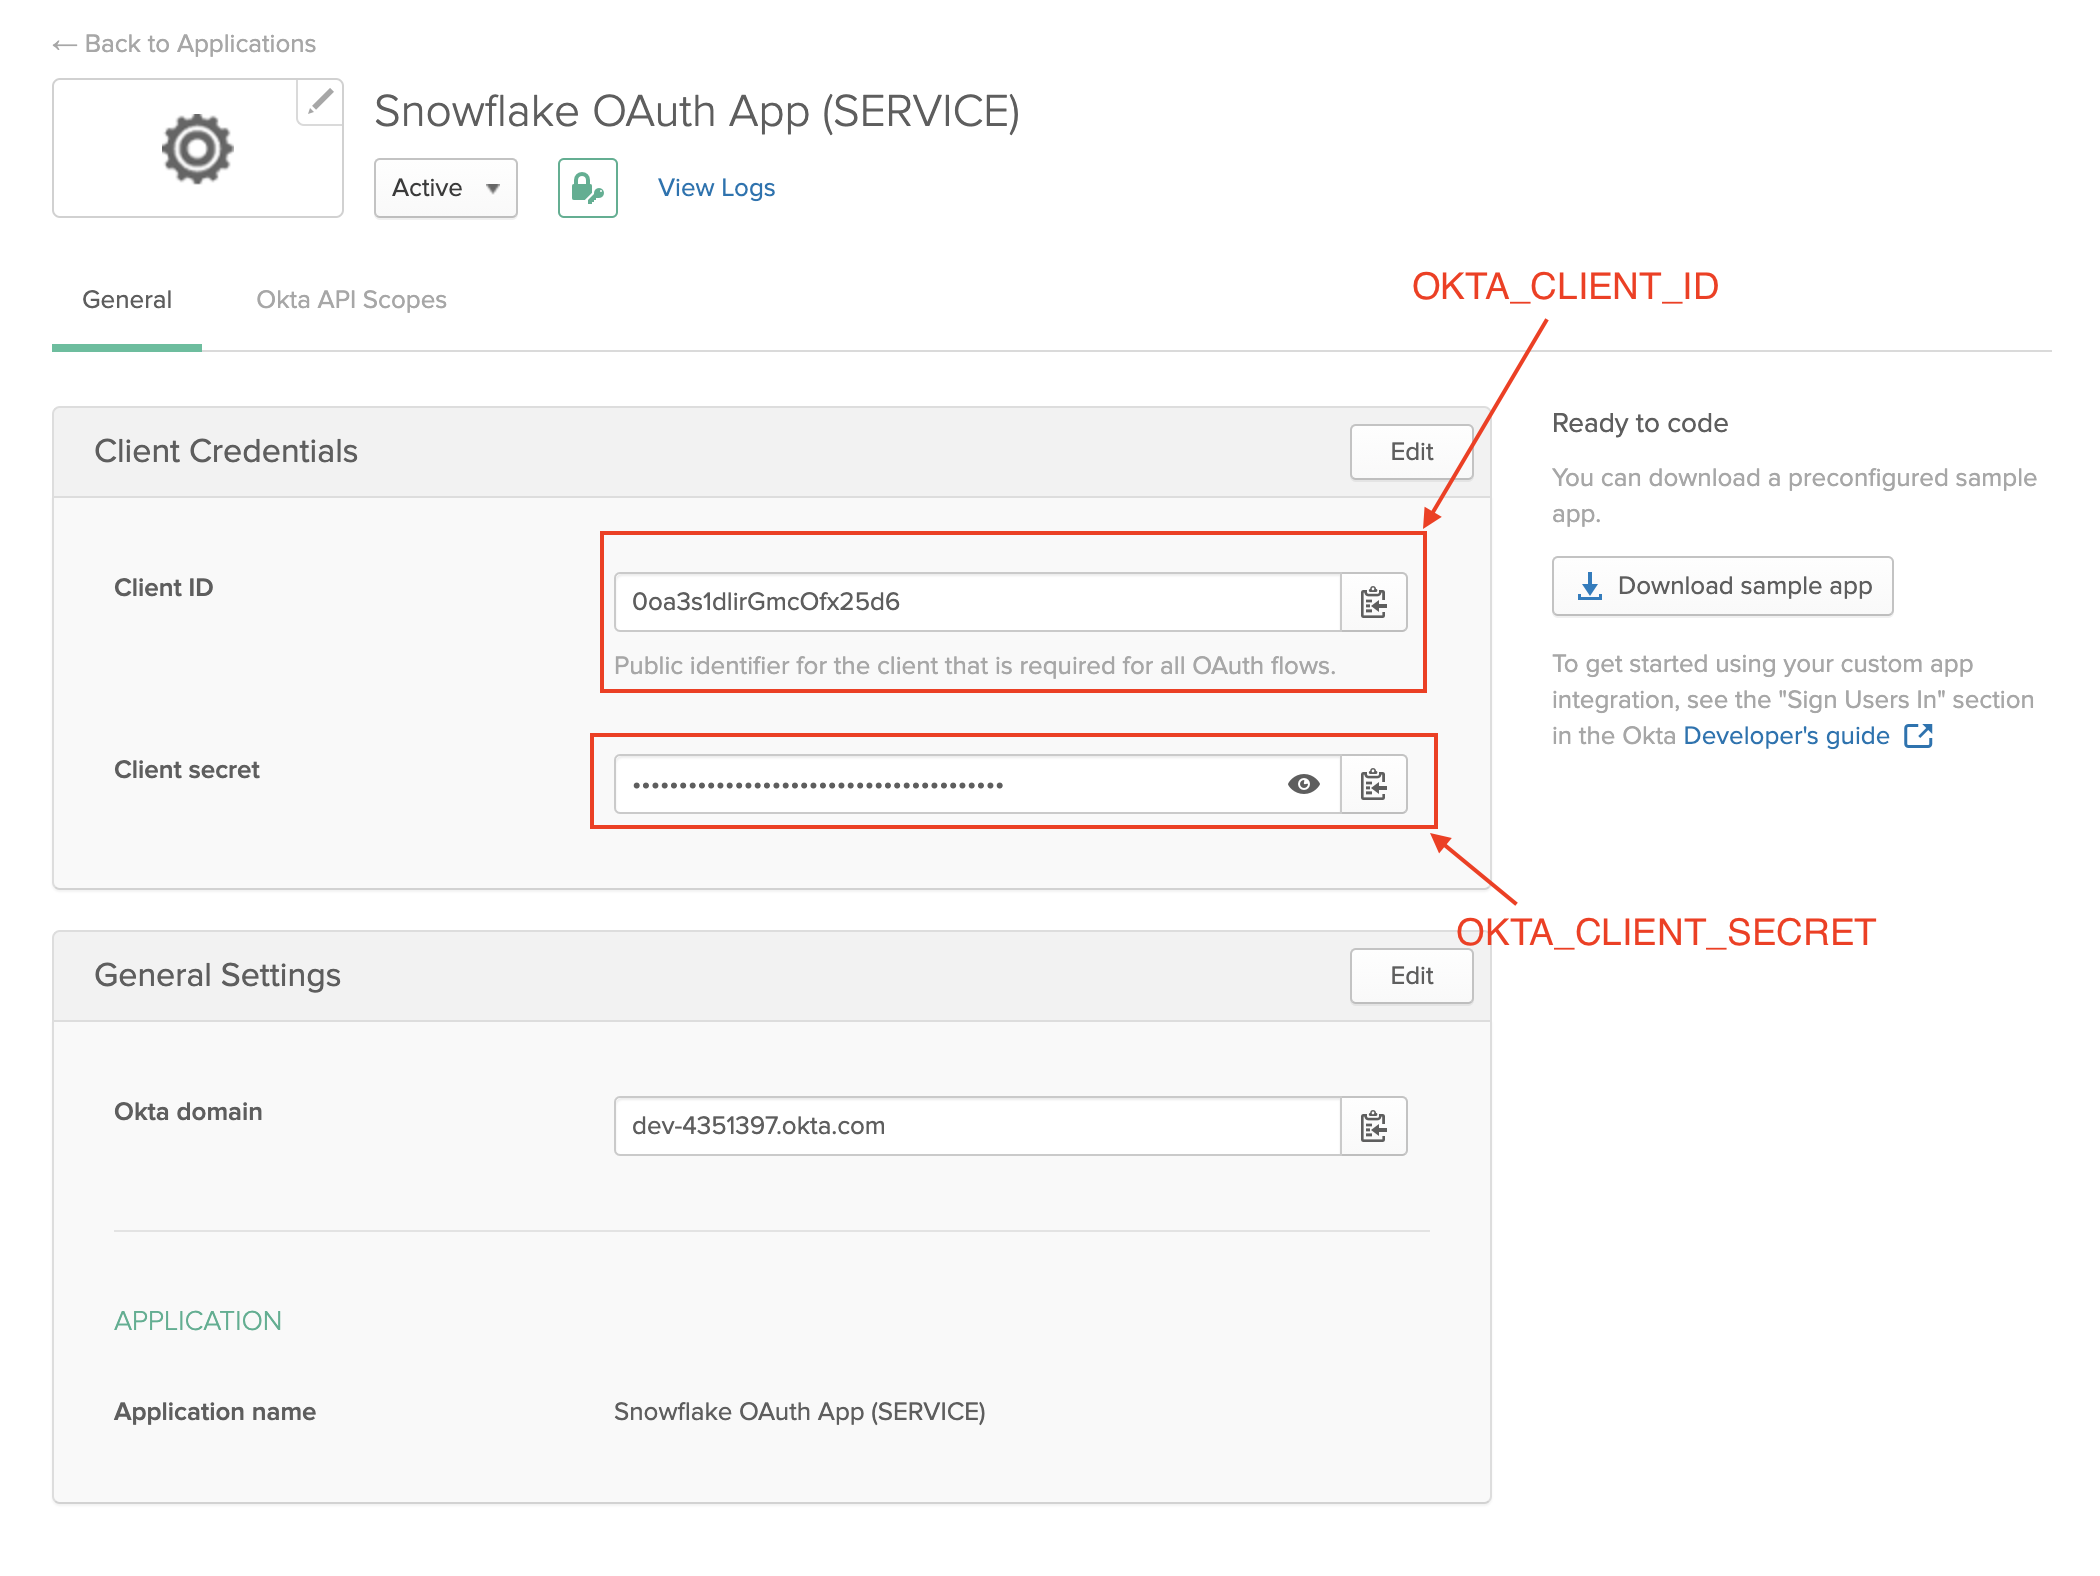Image resolution: width=2100 pixels, height=1576 pixels.
Task: Click the green padlock icon beside Active
Action: coord(586,187)
